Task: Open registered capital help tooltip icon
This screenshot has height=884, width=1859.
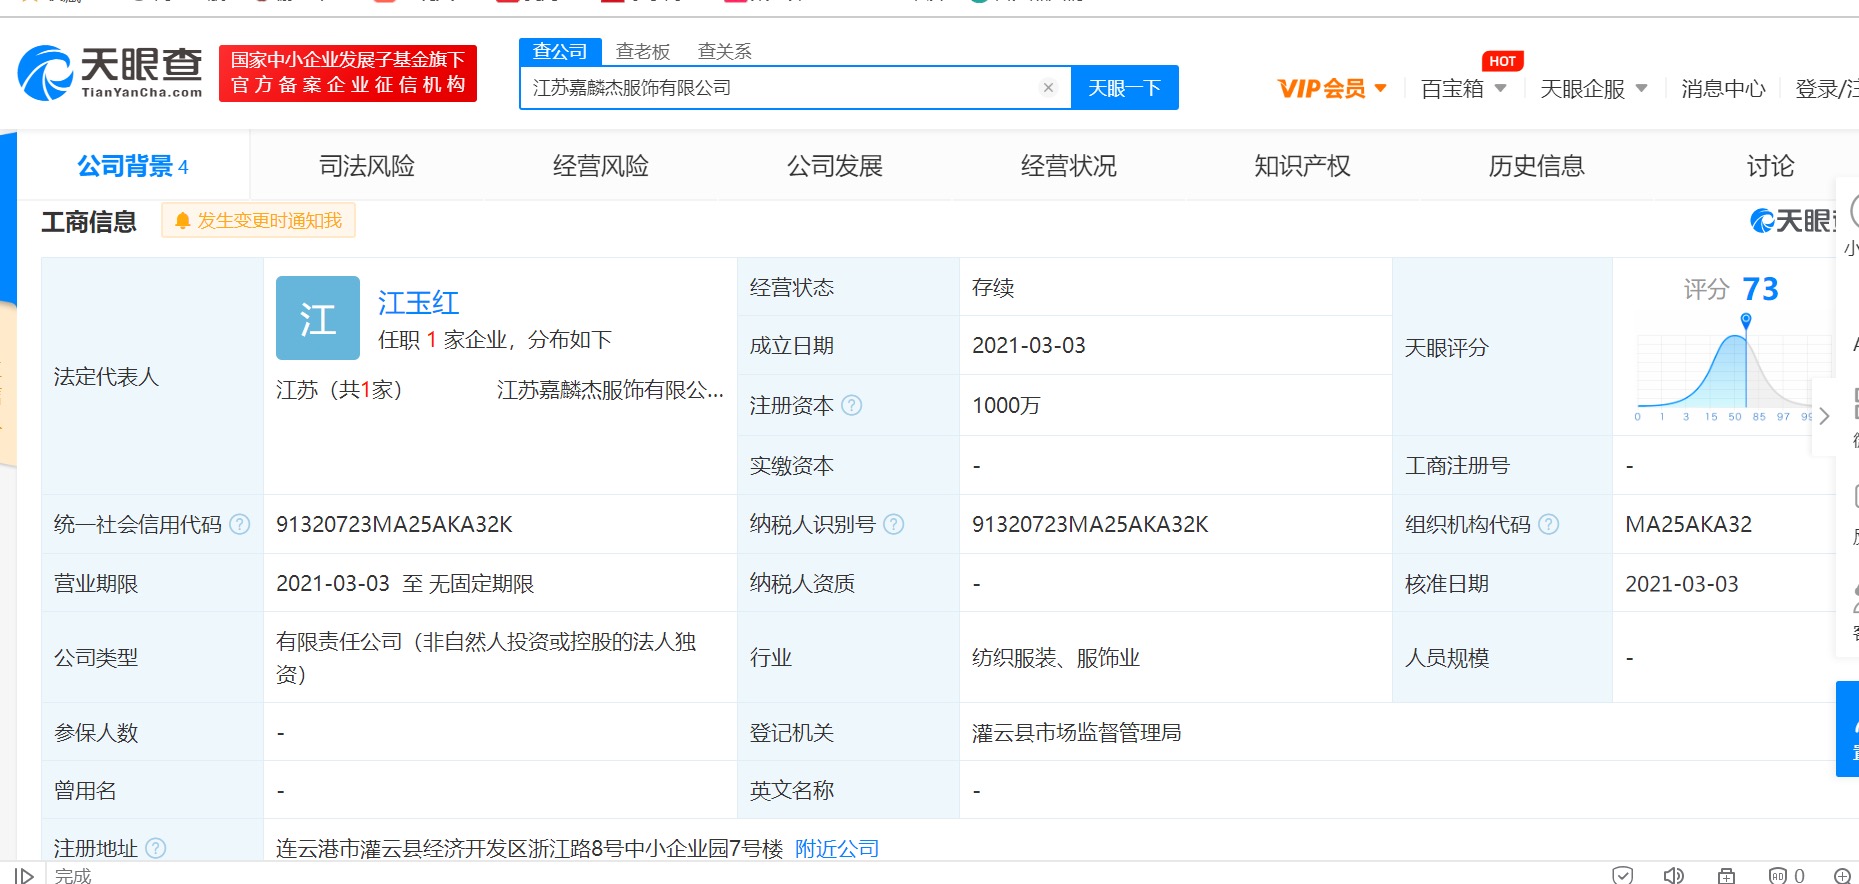Action: 851,405
